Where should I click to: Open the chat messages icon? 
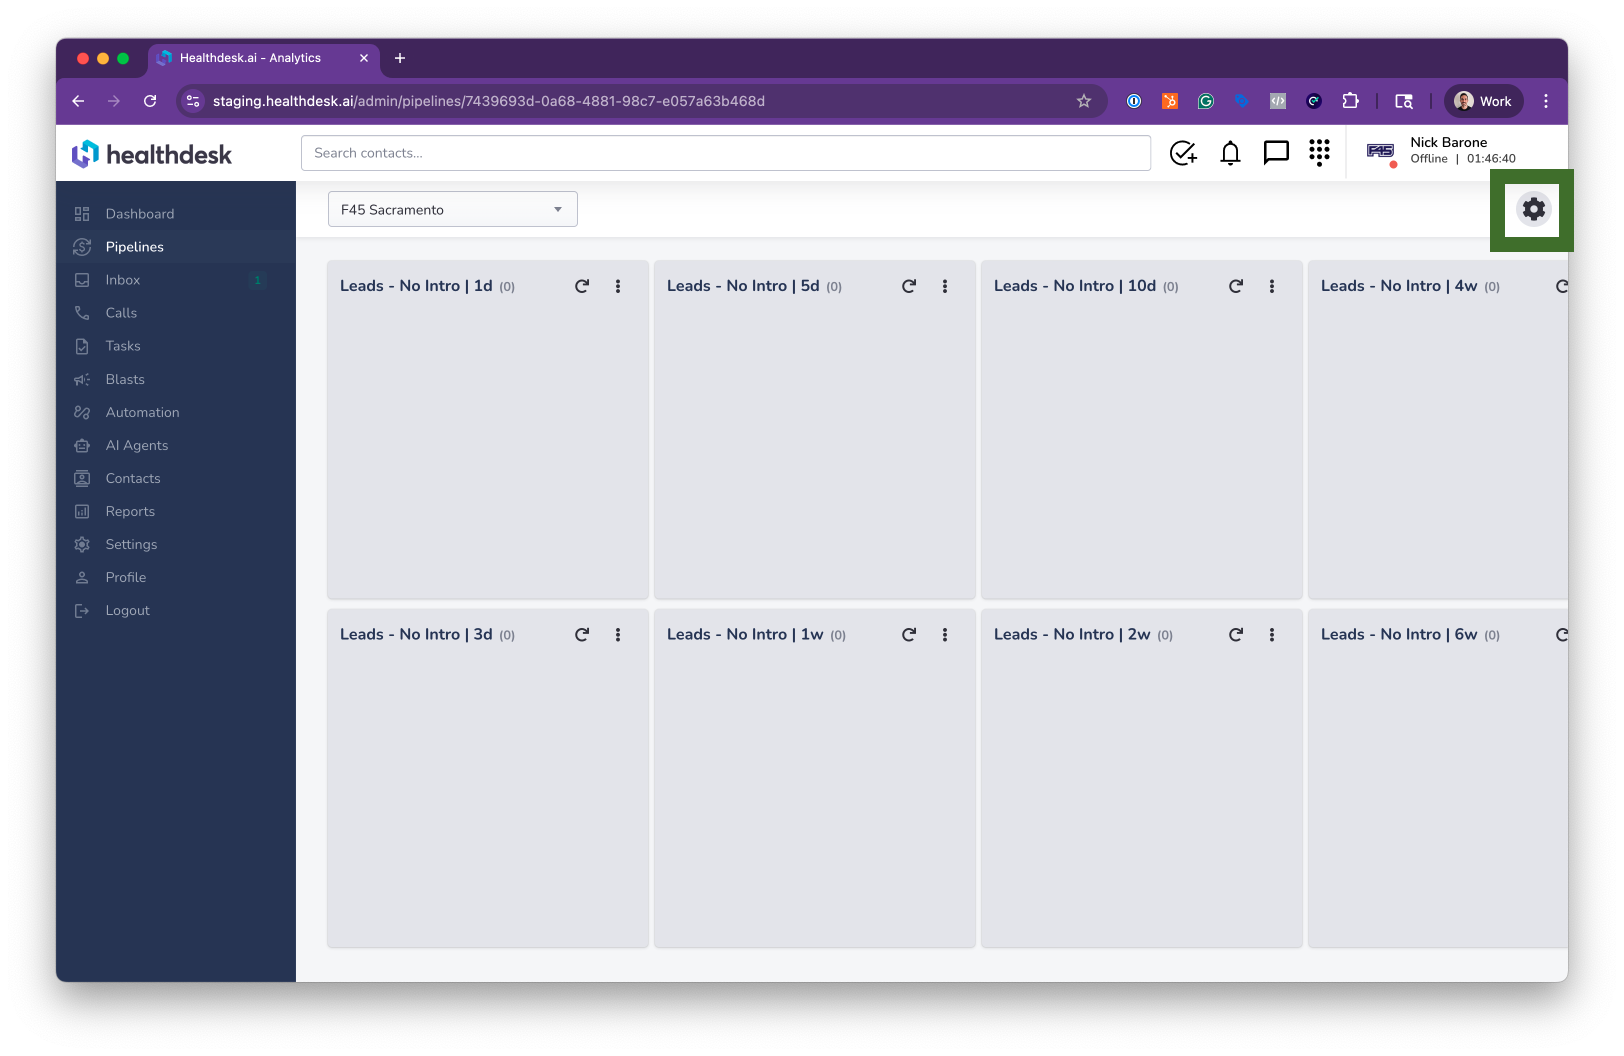(x=1275, y=153)
